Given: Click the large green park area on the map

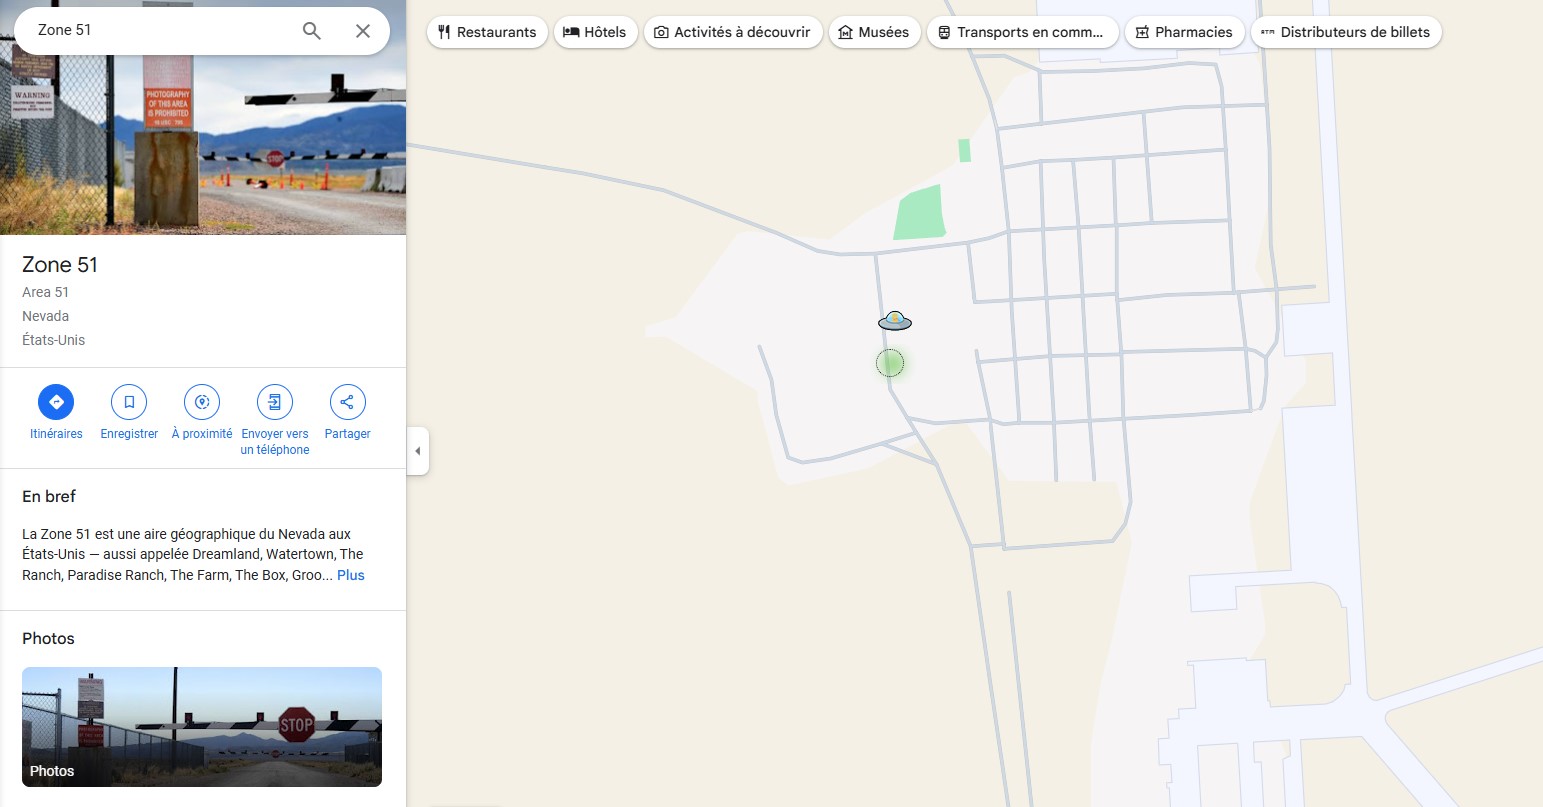Looking at the screenshot, I should coord(919,212).
